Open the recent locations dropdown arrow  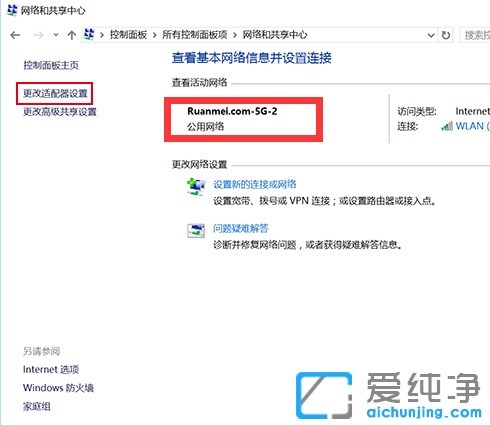click(x=56, y=35)
